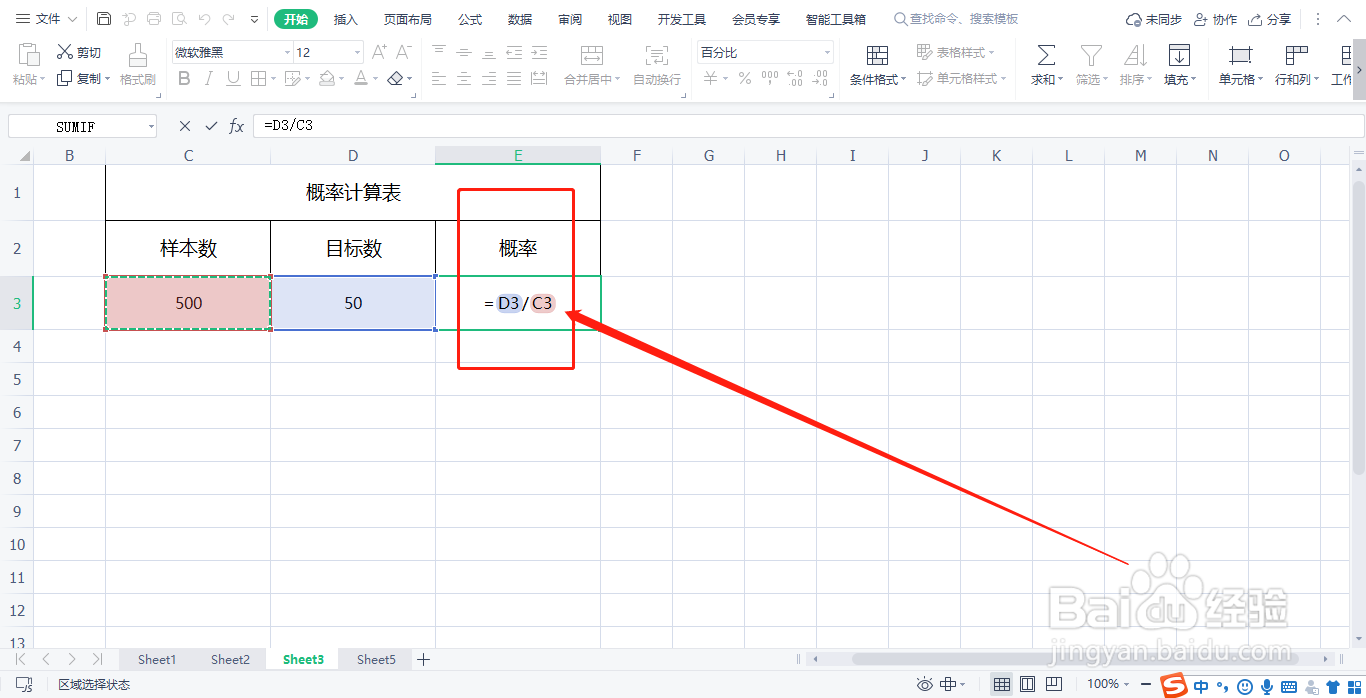Toggle center horizontal alignment
Viewport: 1366px width, 698px height.
click(x=464, y=78)
